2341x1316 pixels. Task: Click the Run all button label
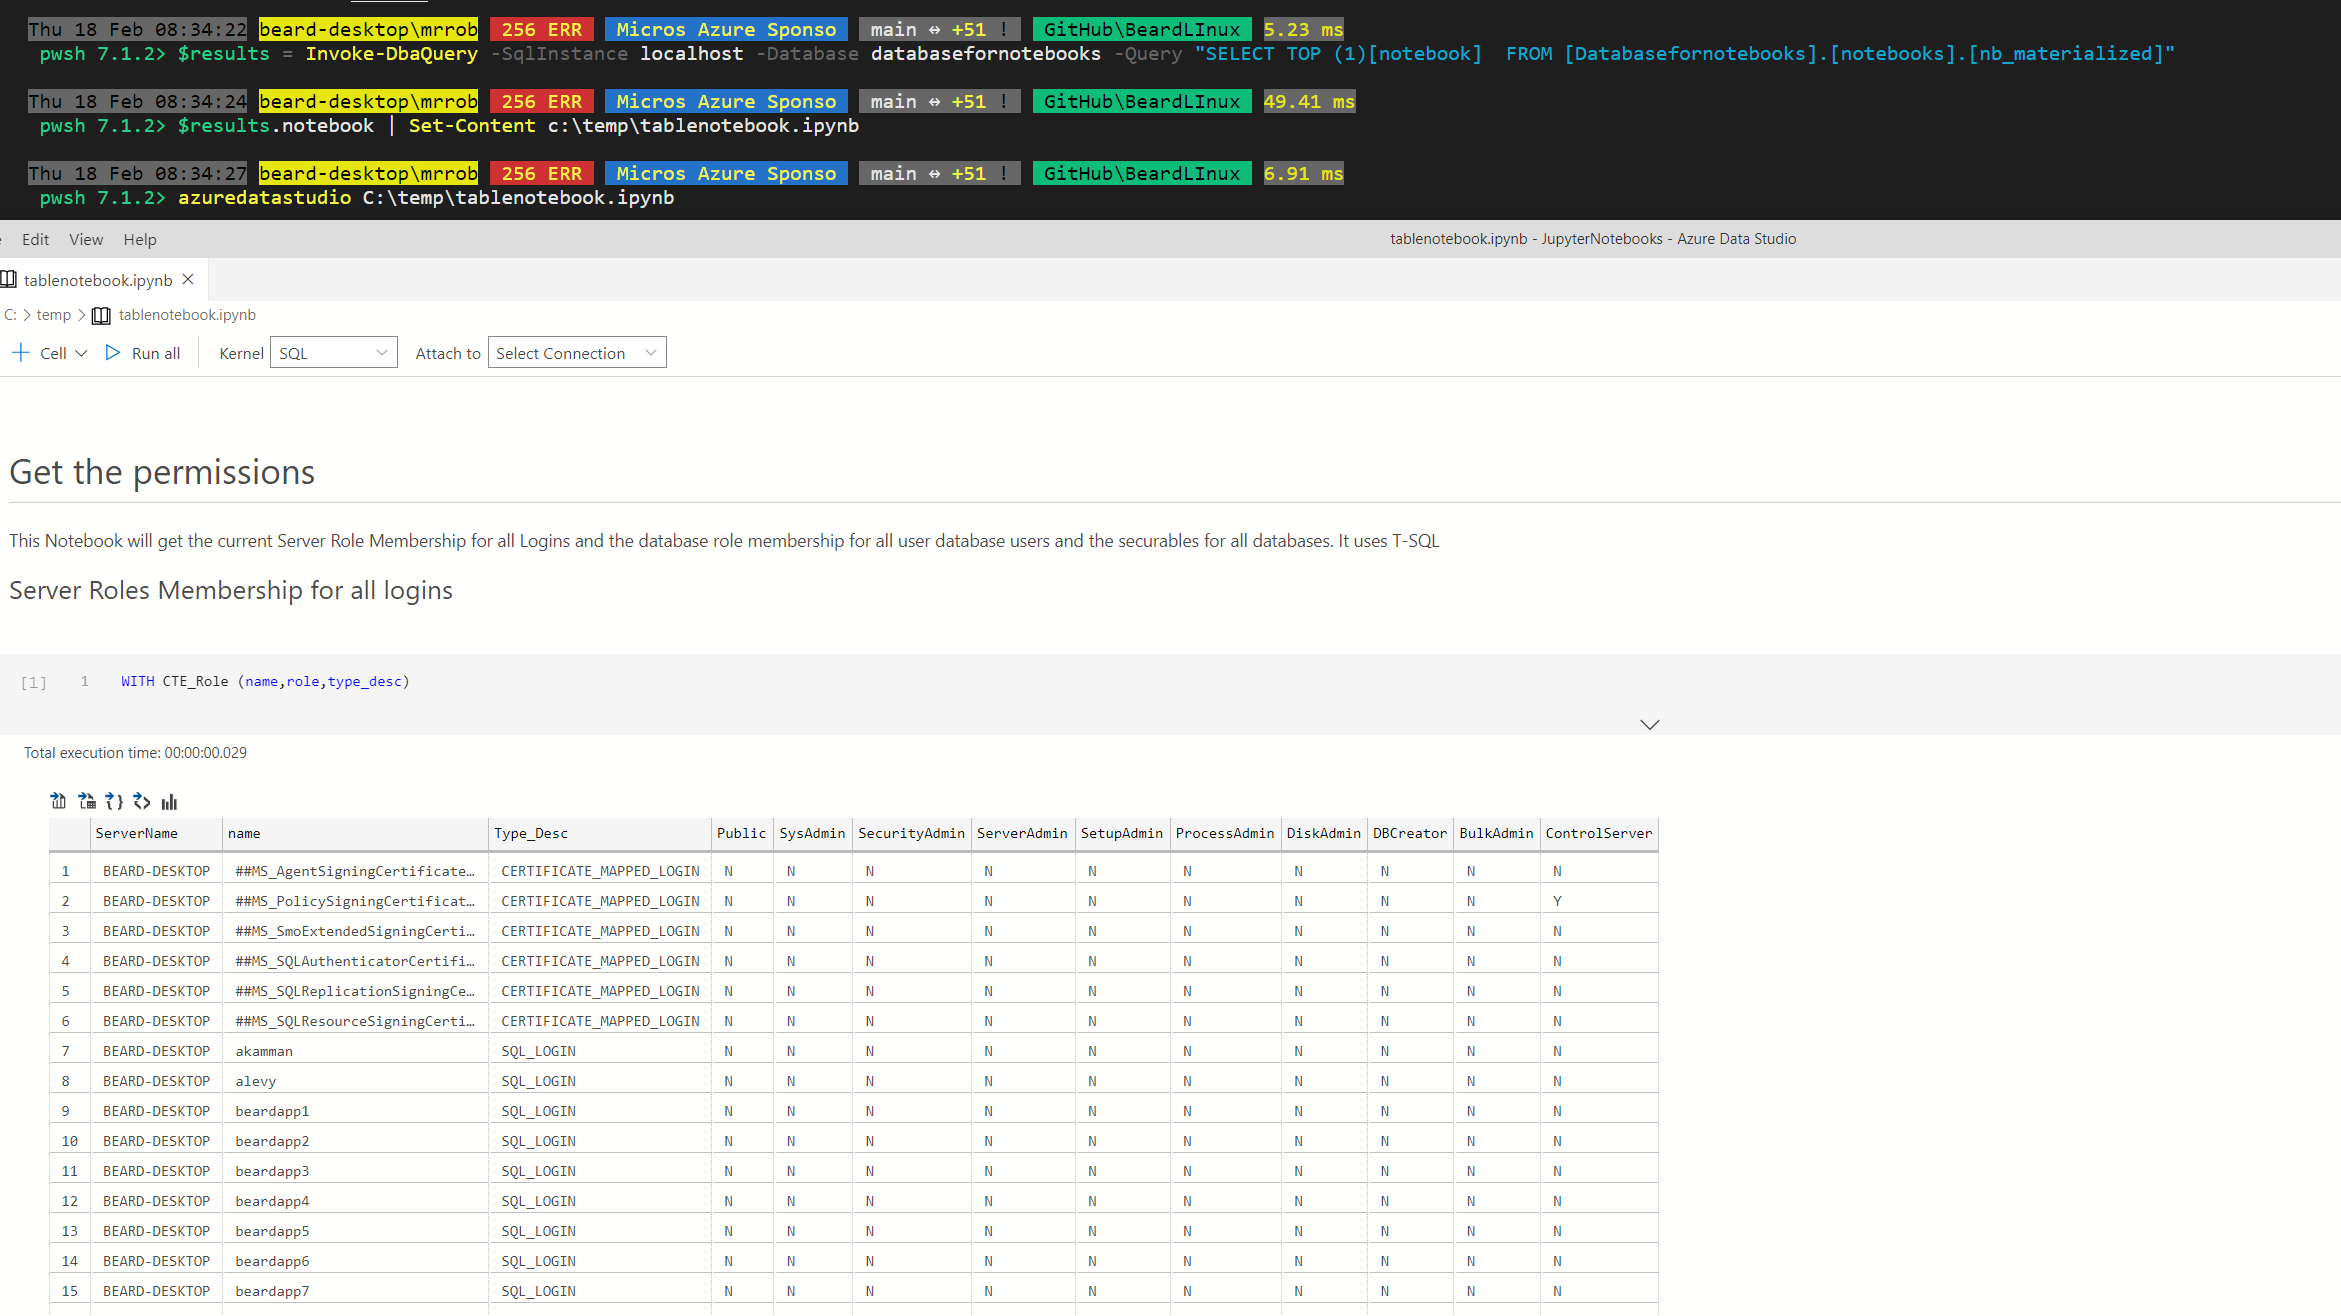[156, 354]
